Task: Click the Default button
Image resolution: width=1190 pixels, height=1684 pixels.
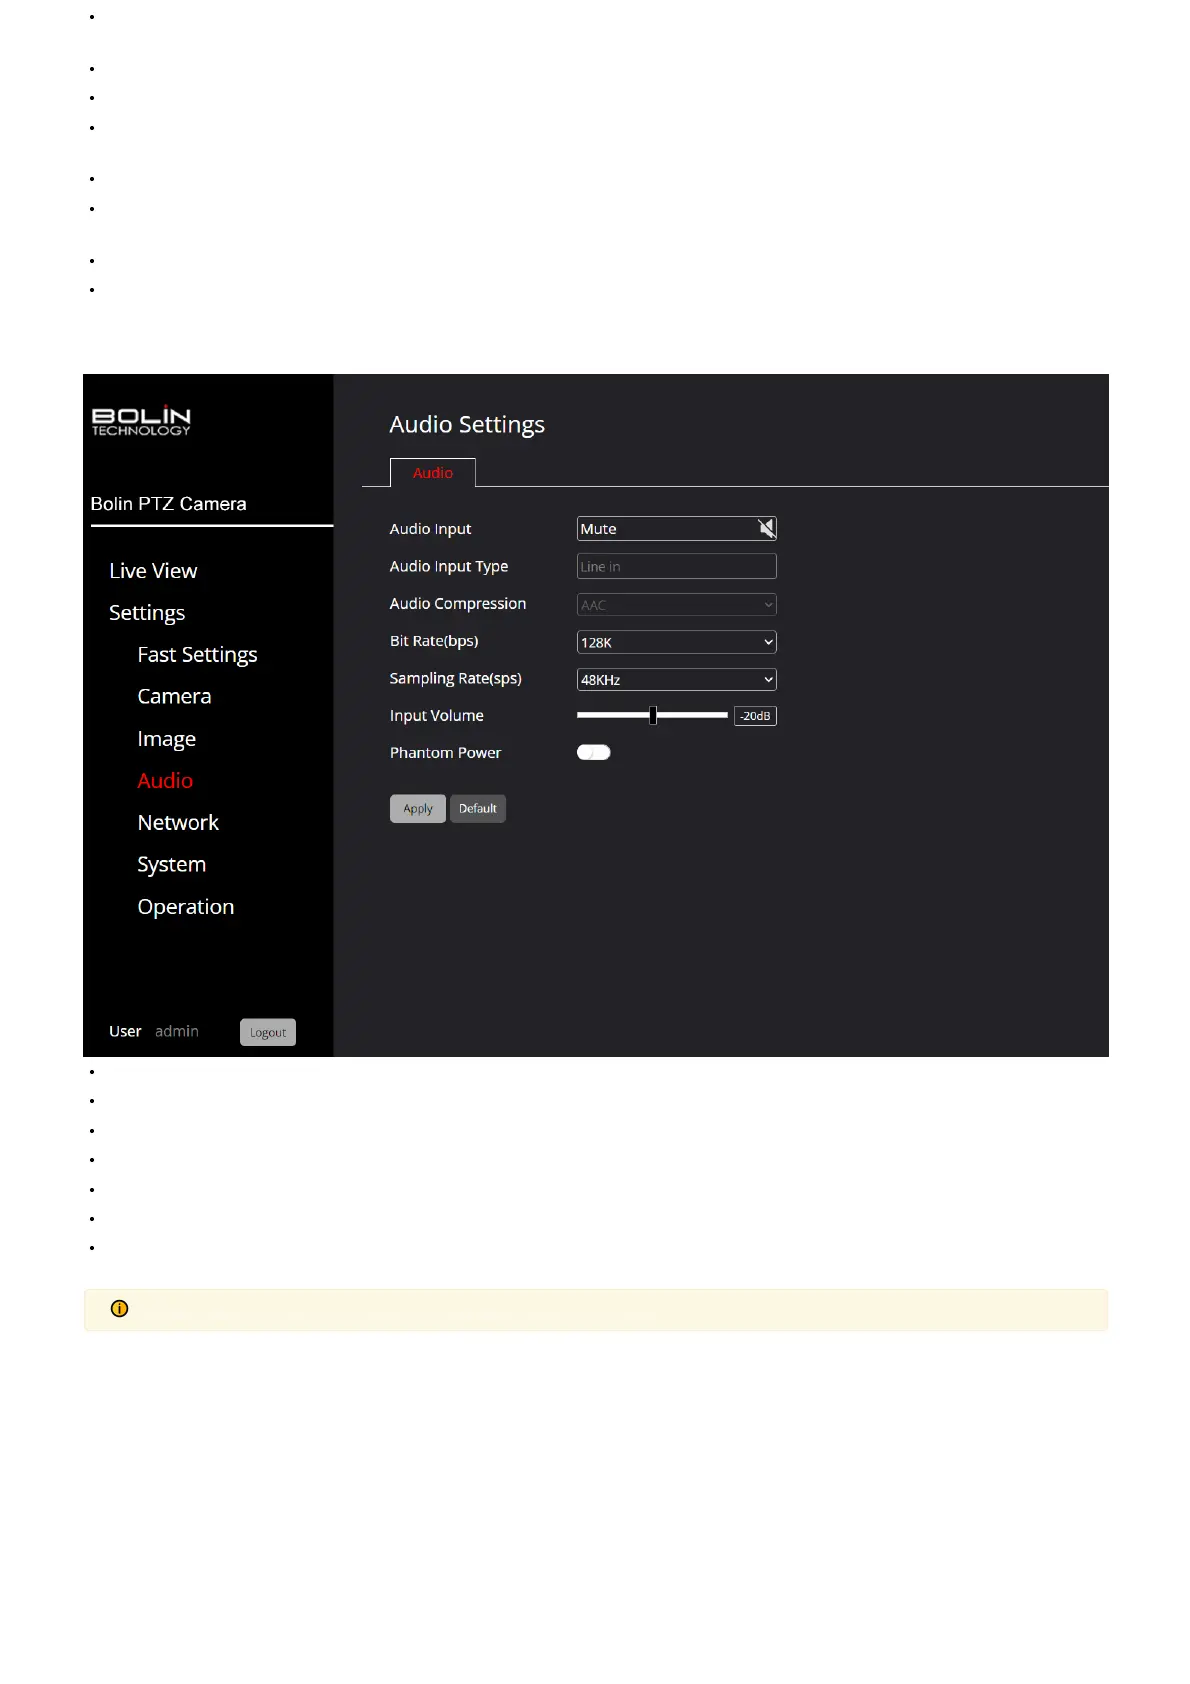Action: point(477,809)
